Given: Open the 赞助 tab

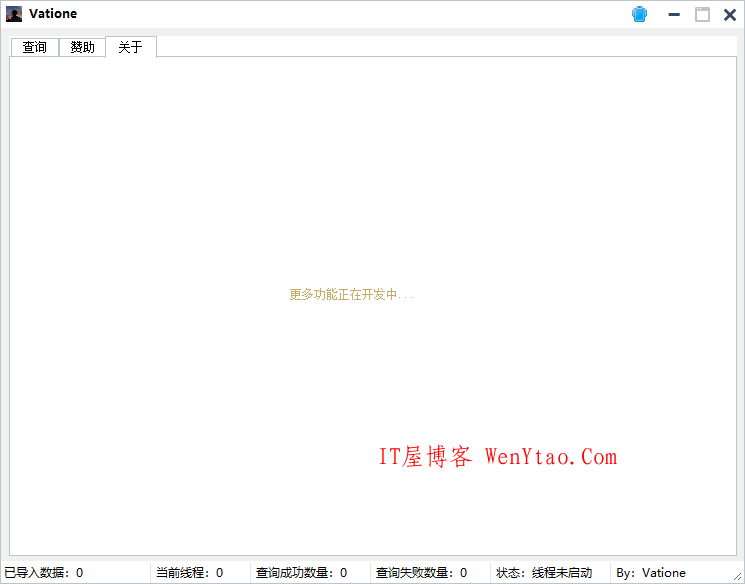Looking at the screenshot, I should (x=82, y=48).
